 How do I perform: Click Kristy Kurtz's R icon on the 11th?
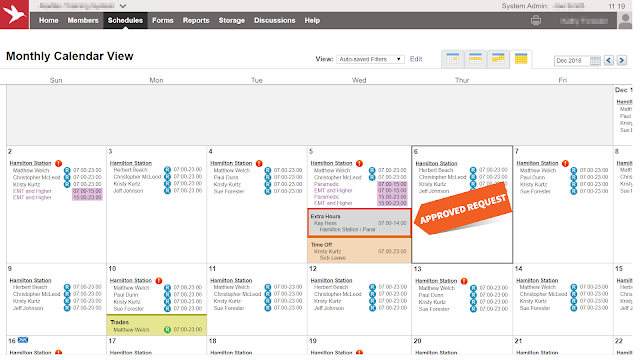pos(268,301)
